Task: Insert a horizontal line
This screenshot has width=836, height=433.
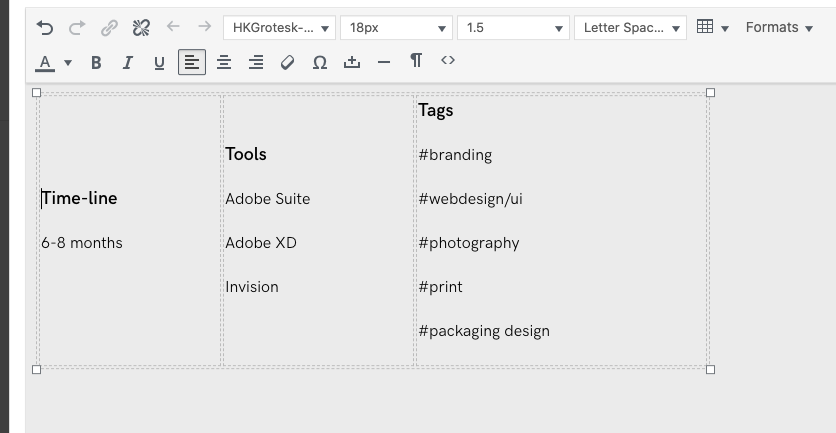Action: tap(384, 62)
